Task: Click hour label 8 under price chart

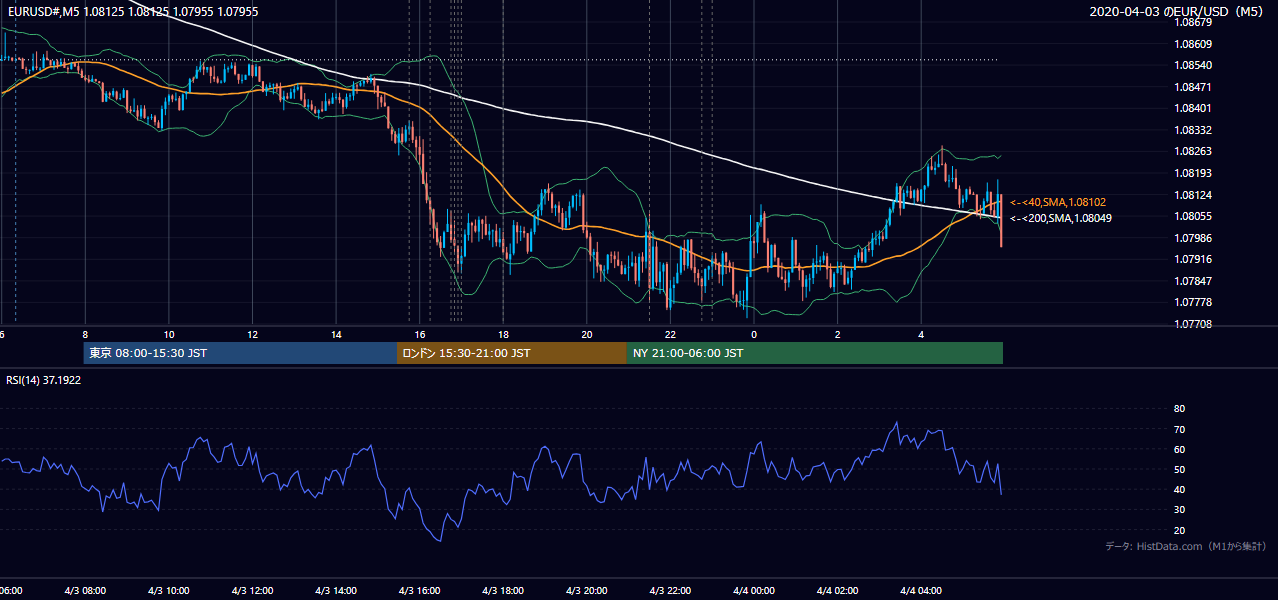Action: tap(85, 335)
